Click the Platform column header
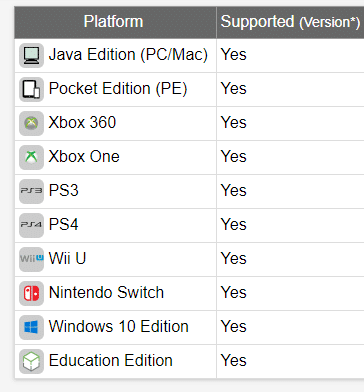 115,22
